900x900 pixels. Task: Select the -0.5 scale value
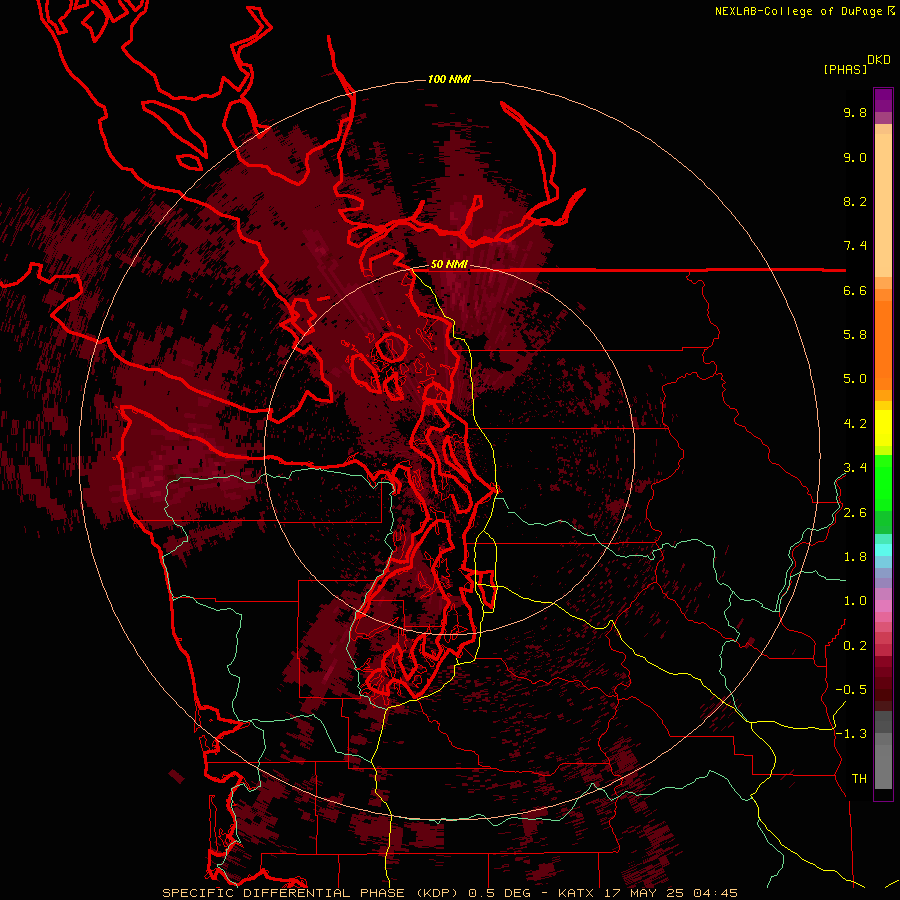[x=851, y=690]
